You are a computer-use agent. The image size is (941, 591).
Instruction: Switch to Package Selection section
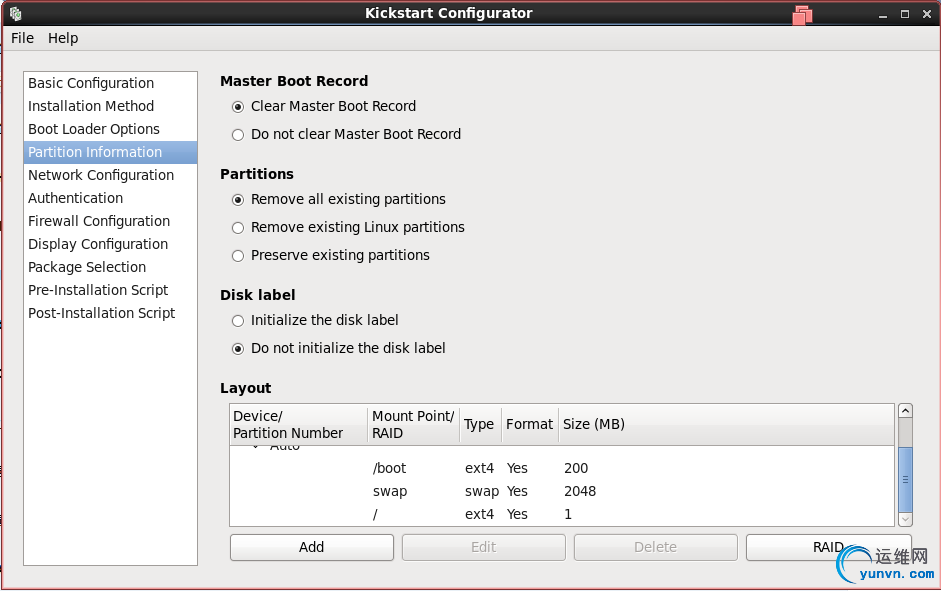coord(110,267)
